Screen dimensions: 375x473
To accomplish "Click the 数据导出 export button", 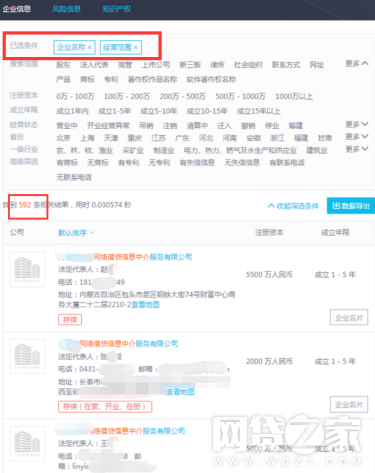I will click(x=351, y=206).
